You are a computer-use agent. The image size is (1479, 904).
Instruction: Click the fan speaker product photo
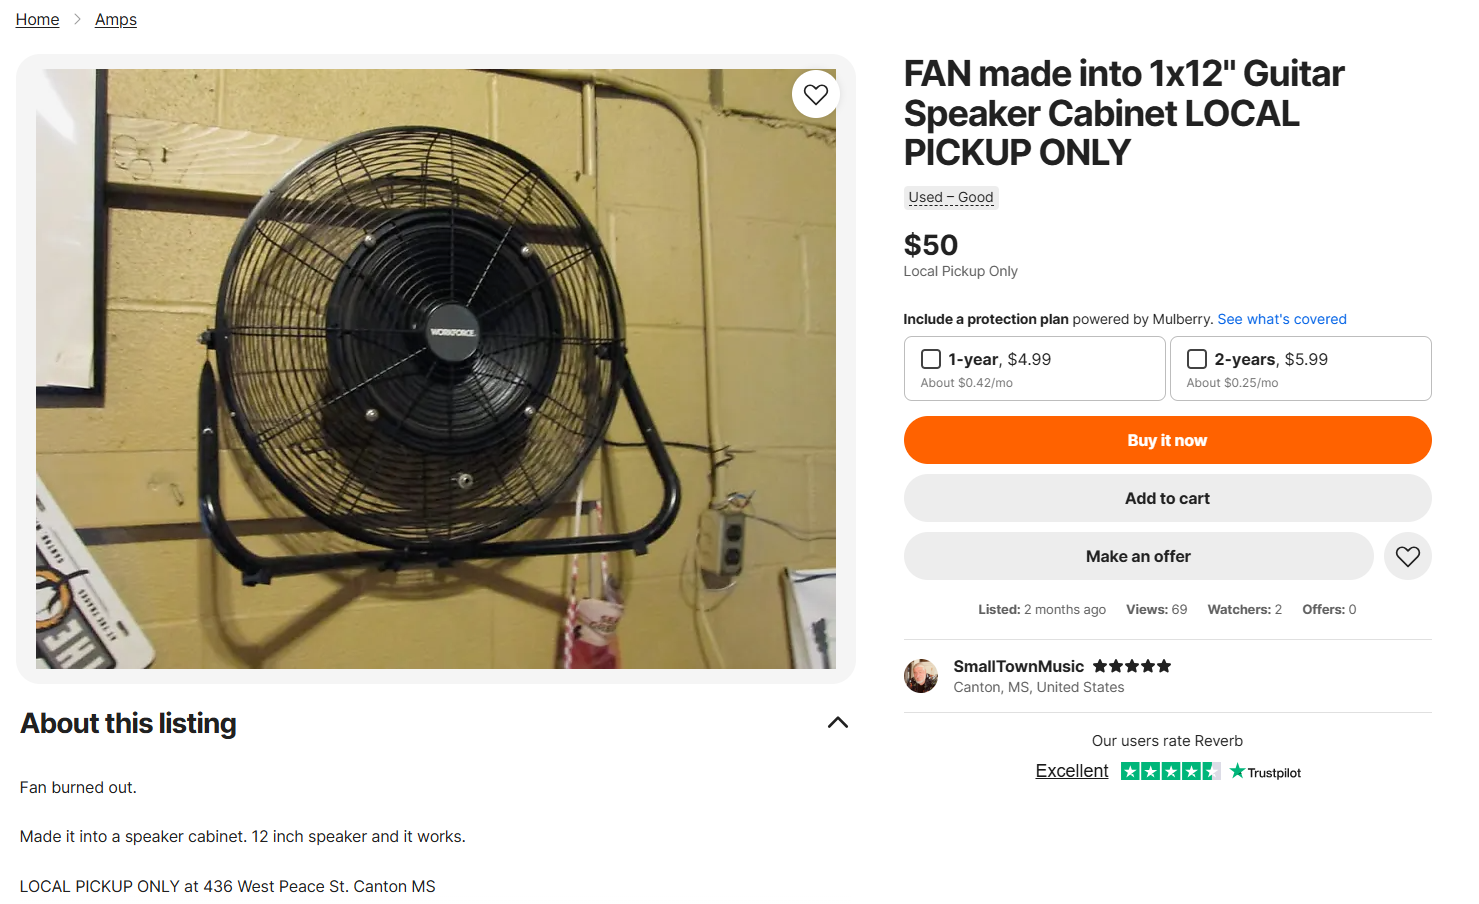436,369
